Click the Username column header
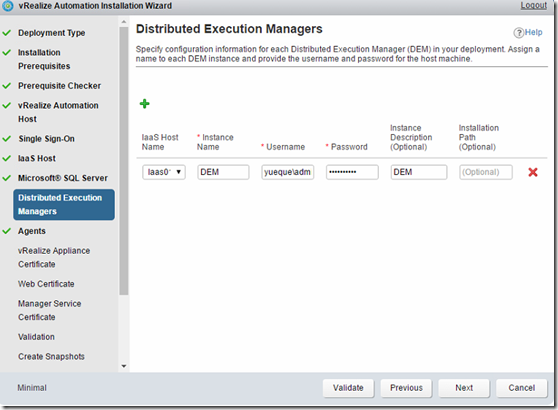The image size is (558, 410). click(x=283, y=147)
